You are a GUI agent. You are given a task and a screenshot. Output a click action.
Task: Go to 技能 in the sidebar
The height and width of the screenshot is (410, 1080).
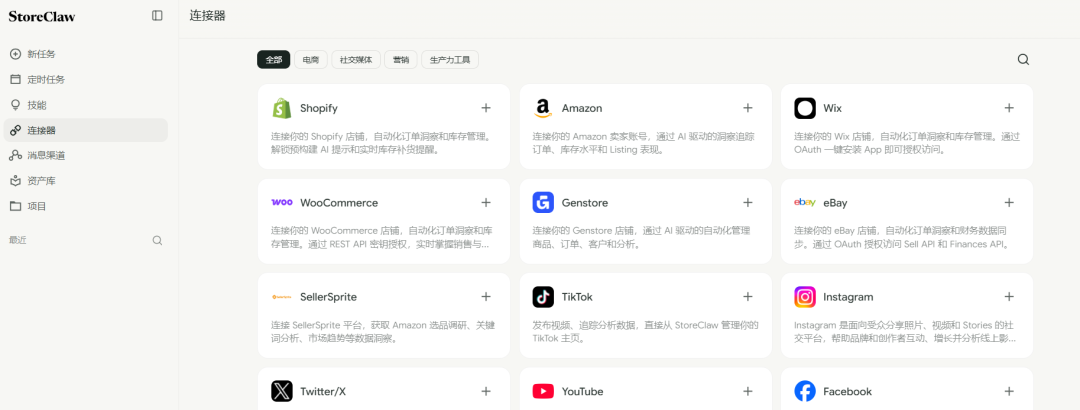(85, 105)
